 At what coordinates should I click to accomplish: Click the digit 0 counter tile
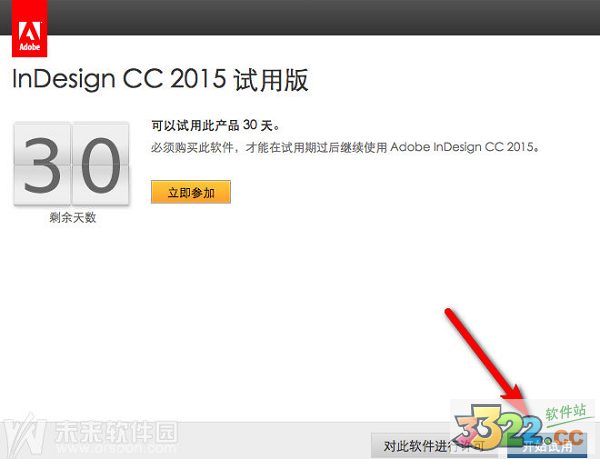pos(101,164)
